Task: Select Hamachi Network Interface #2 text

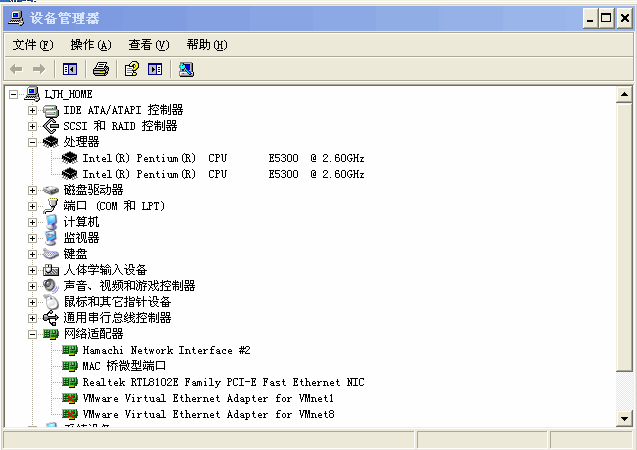Action: (167, 350)
